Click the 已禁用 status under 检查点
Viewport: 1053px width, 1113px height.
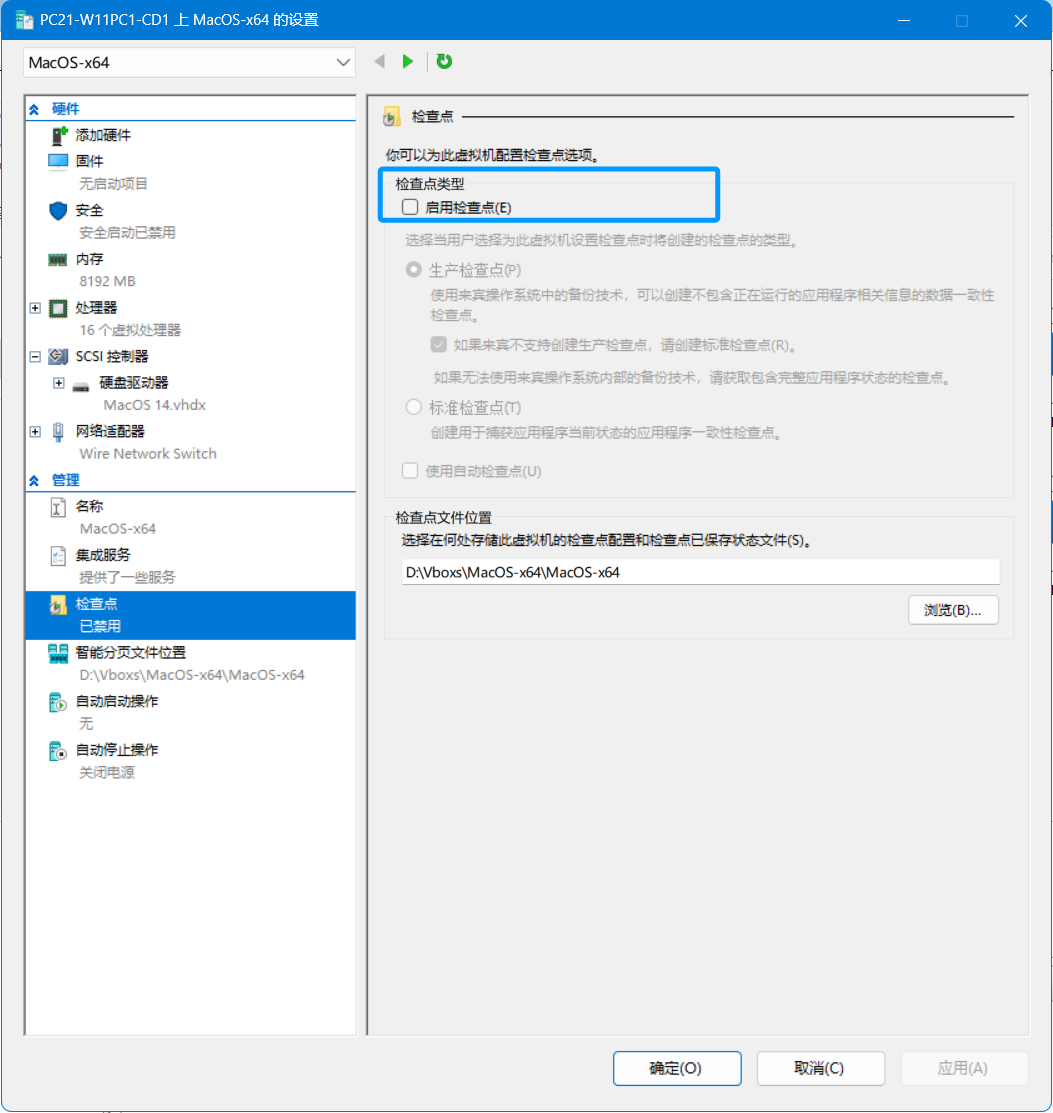tap(100, 627)
